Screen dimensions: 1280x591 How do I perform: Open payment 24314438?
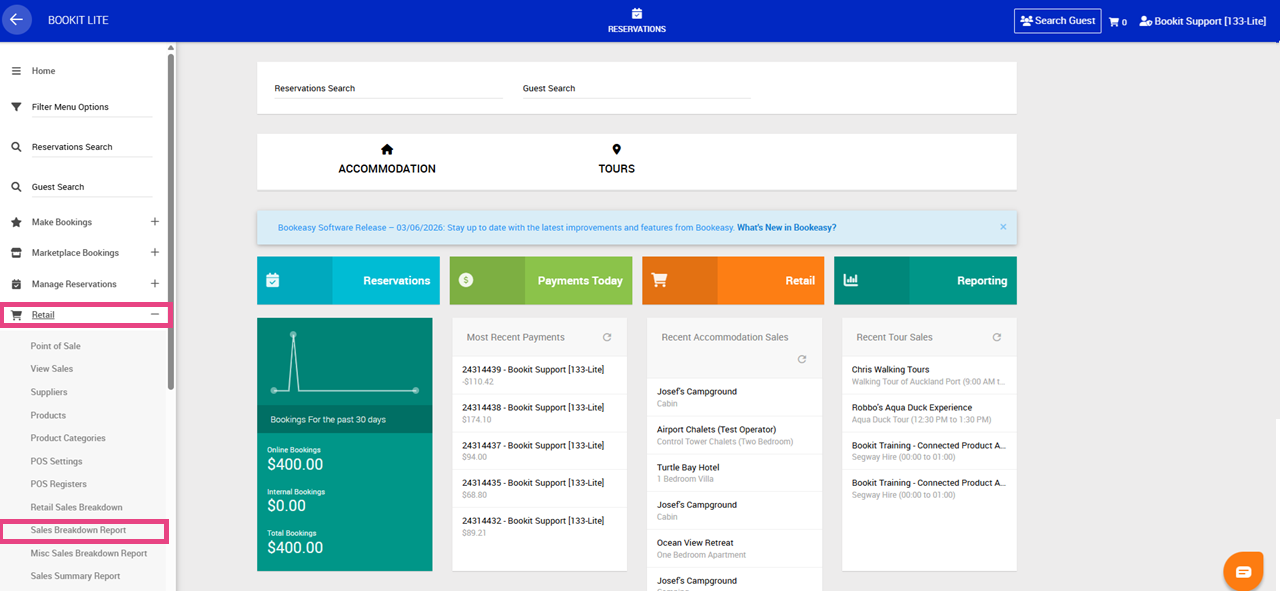point(540,413)
